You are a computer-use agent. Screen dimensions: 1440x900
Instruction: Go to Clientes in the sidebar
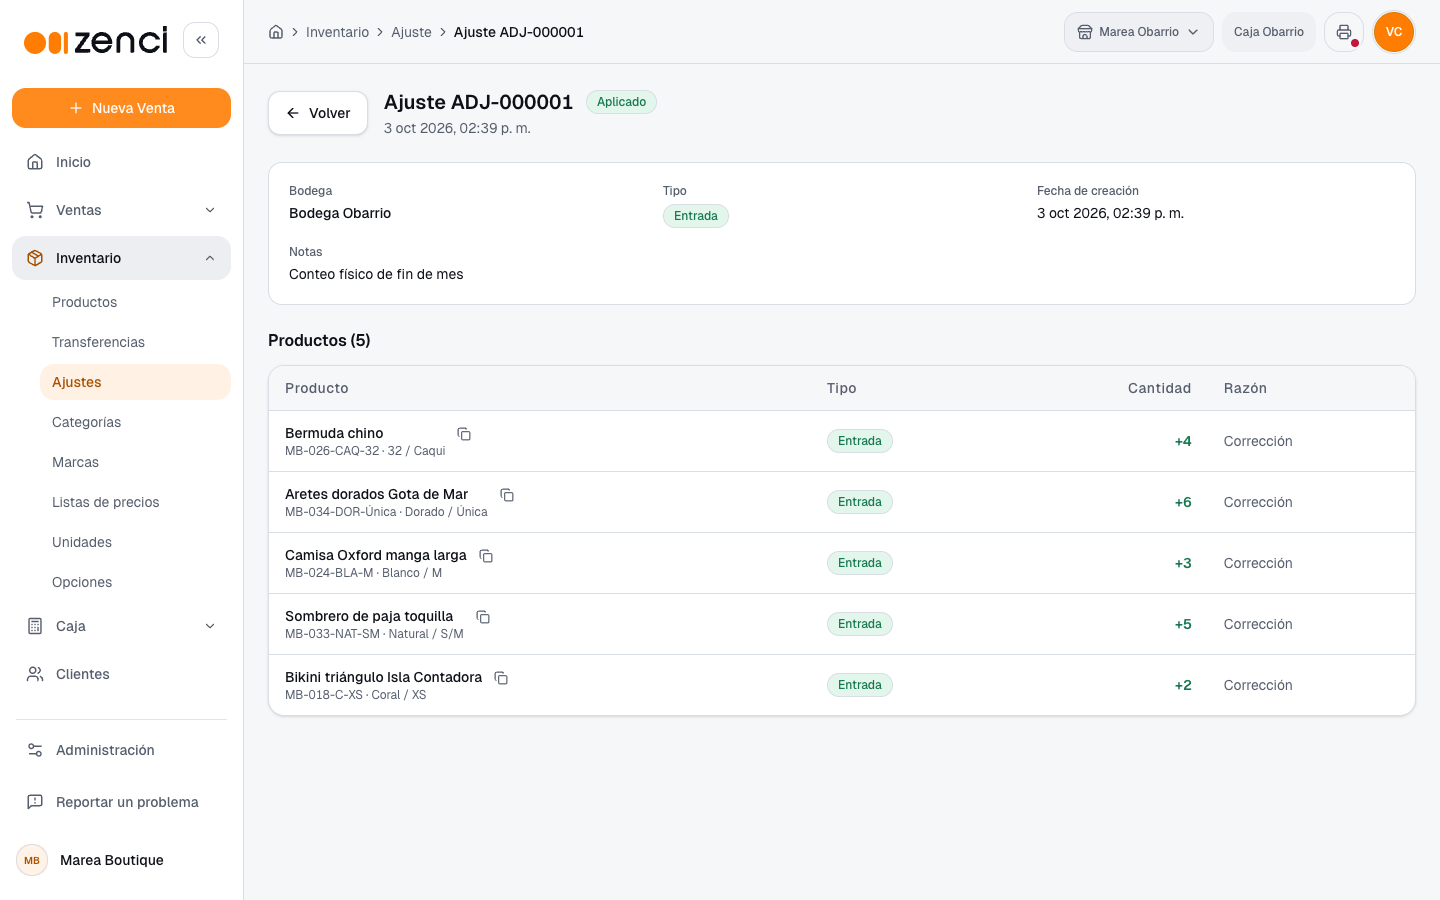121,674
